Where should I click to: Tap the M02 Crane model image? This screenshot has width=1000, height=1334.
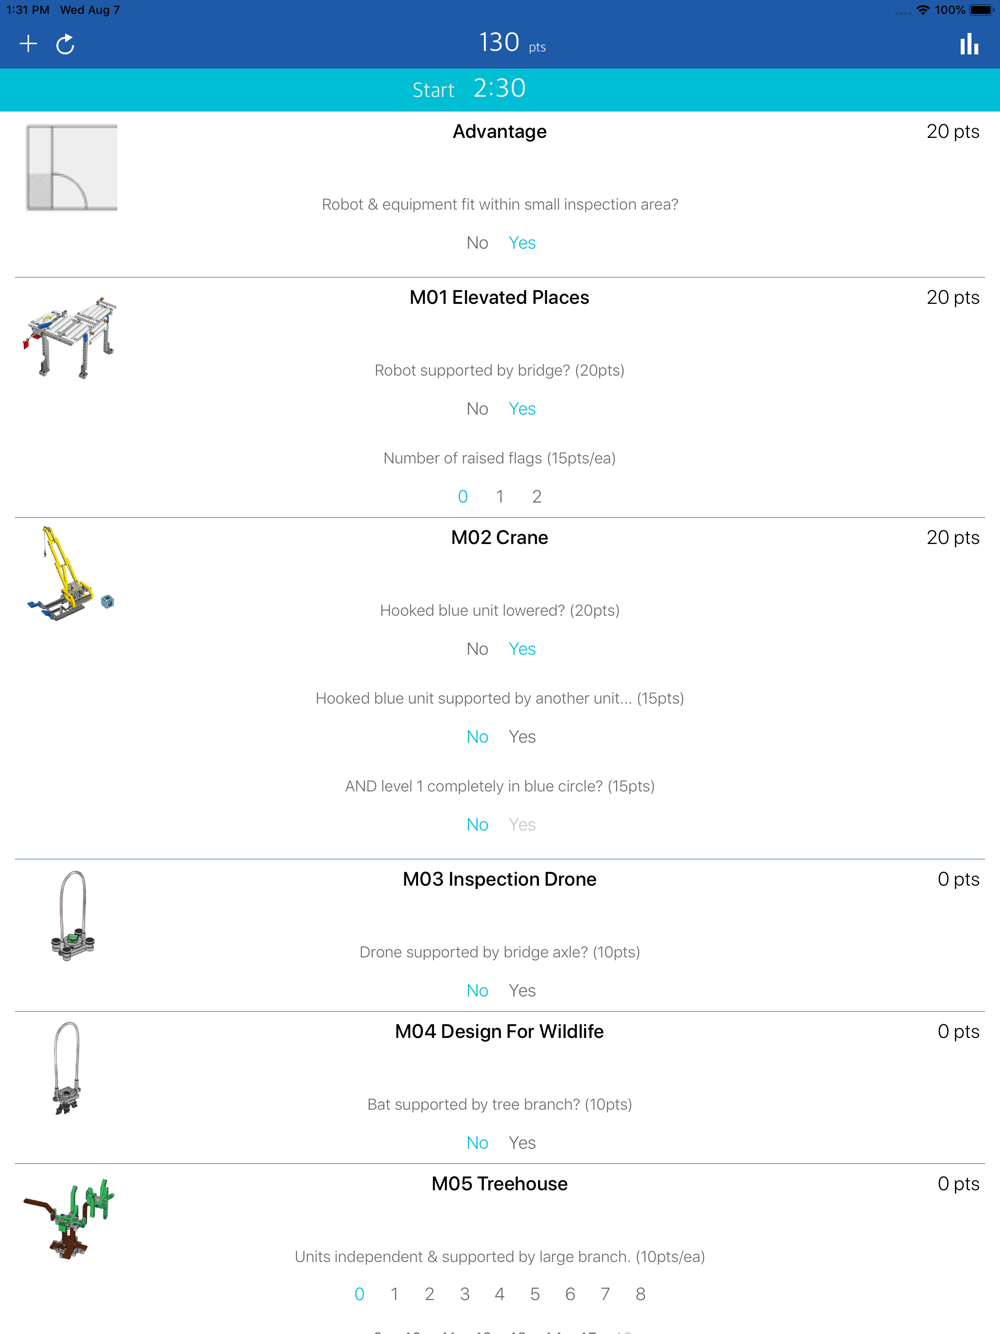point(70,575)
